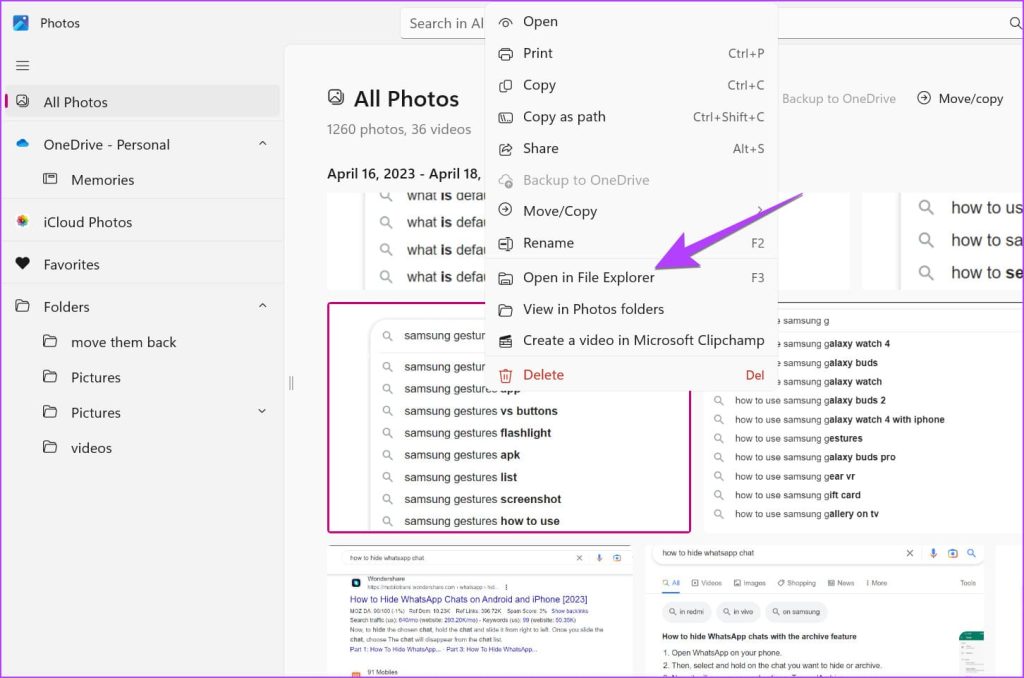Viewport: 1024px width, 678px height.
Task: Click the Move/copy toolbar button
Action: [960, 99]
